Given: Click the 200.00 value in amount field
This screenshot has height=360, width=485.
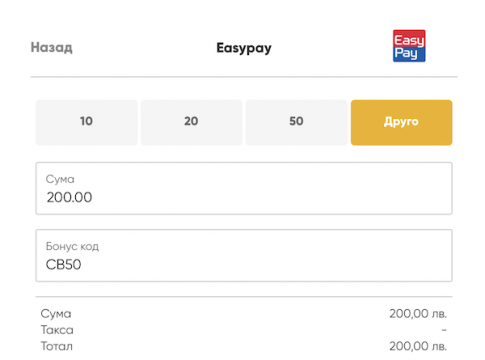Looking at the screenshot, I should (69, 197).
